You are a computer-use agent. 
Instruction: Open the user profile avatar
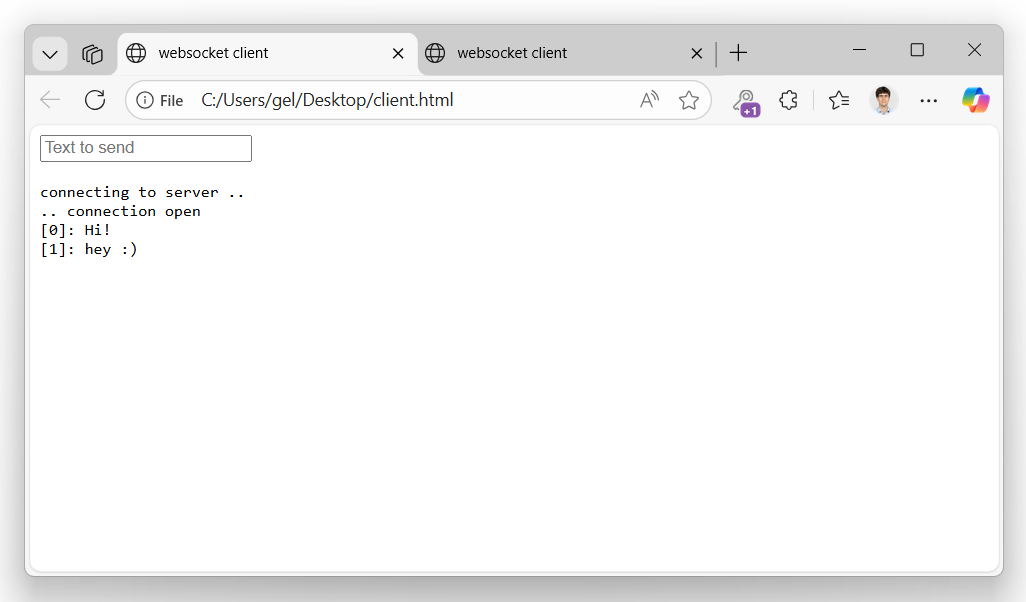coord(883,100)
